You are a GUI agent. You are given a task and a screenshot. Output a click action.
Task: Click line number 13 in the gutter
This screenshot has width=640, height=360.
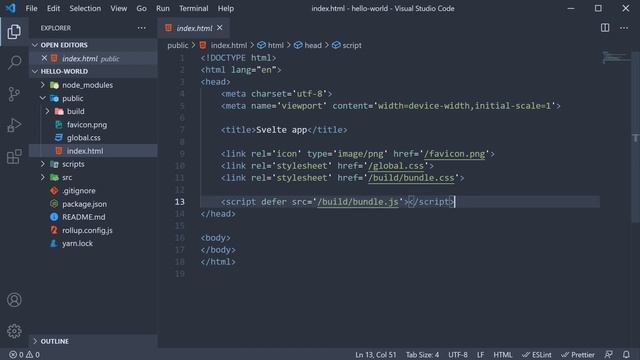(180, 202)
